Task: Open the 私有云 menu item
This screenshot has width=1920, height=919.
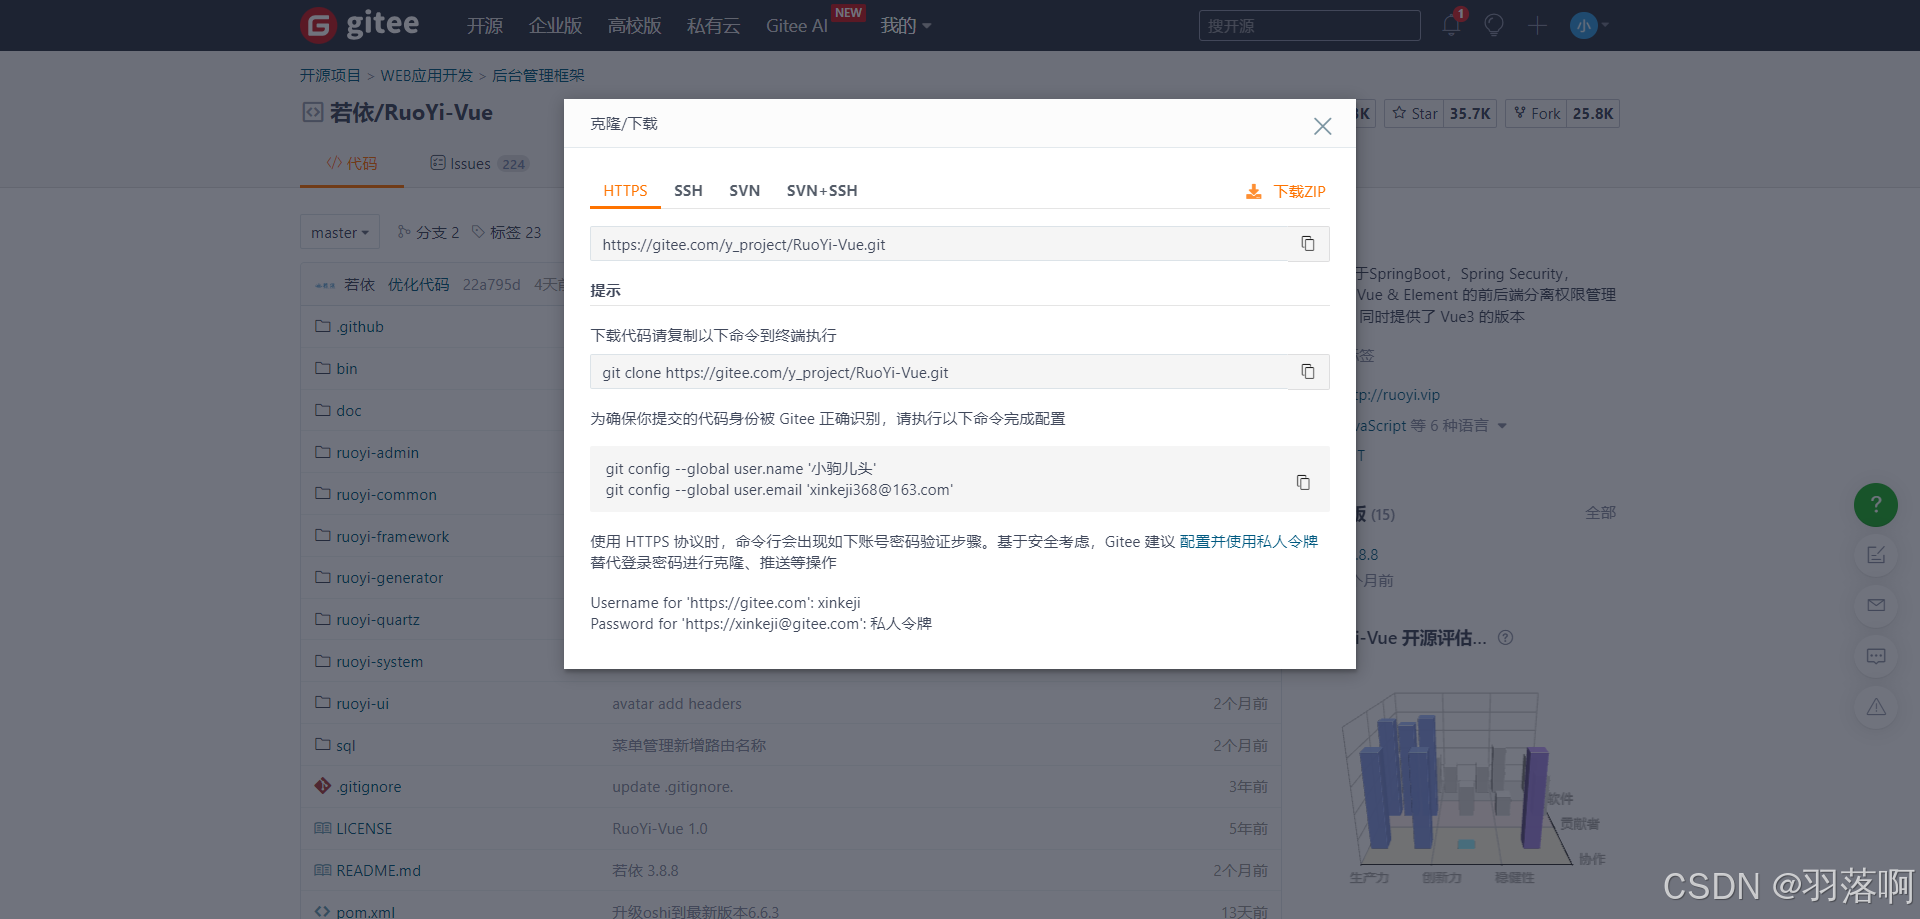Action: (x=714, y=26)
